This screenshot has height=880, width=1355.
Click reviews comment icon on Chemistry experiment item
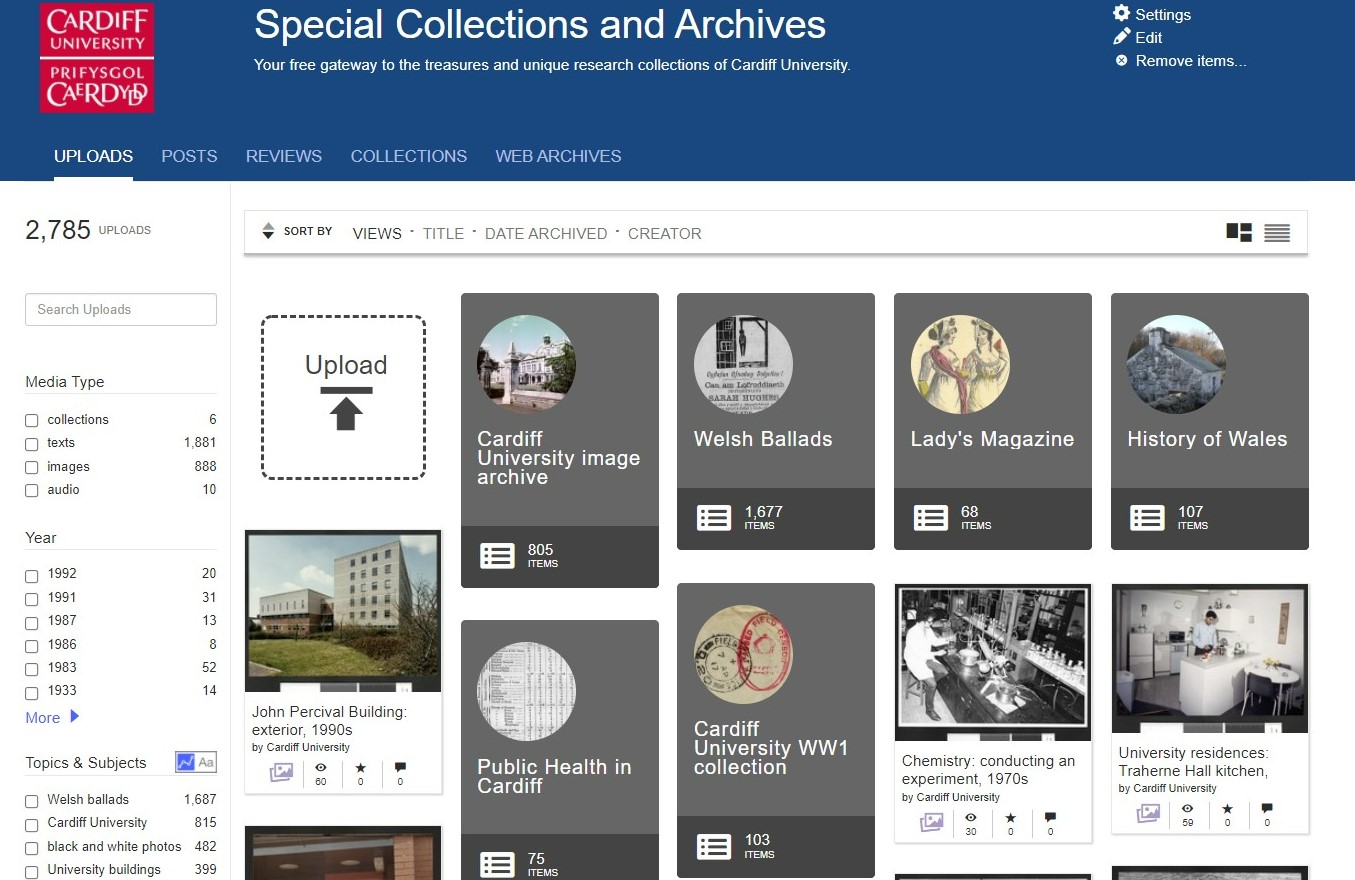click(x=1050, y=817)
